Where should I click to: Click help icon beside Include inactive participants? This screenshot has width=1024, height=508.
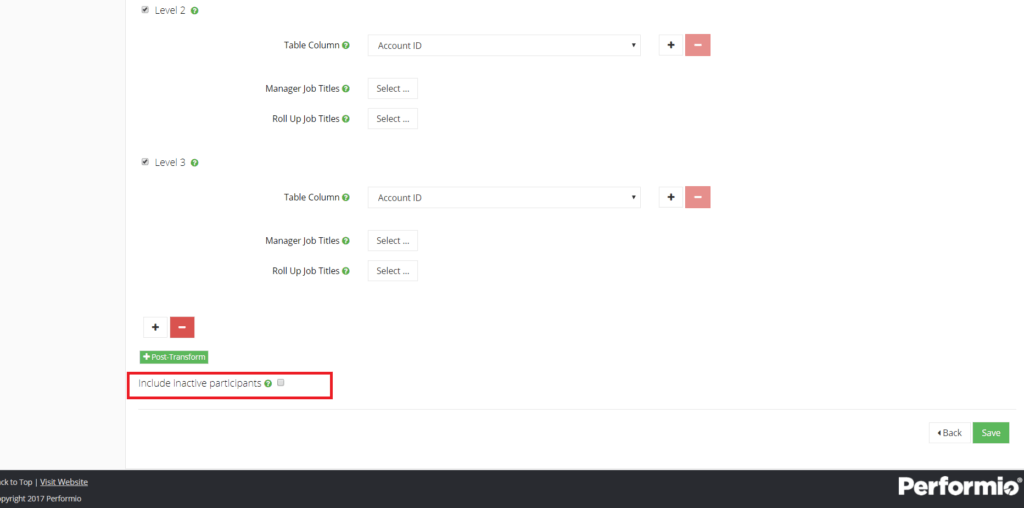click(268, 383)
